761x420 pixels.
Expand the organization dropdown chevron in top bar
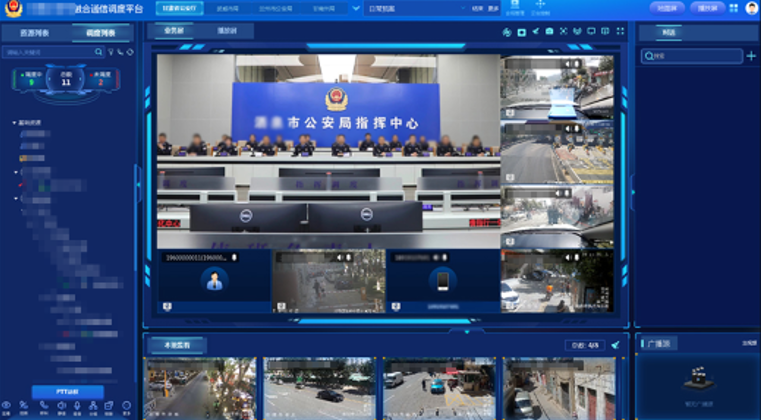click(x=356, y=9)
